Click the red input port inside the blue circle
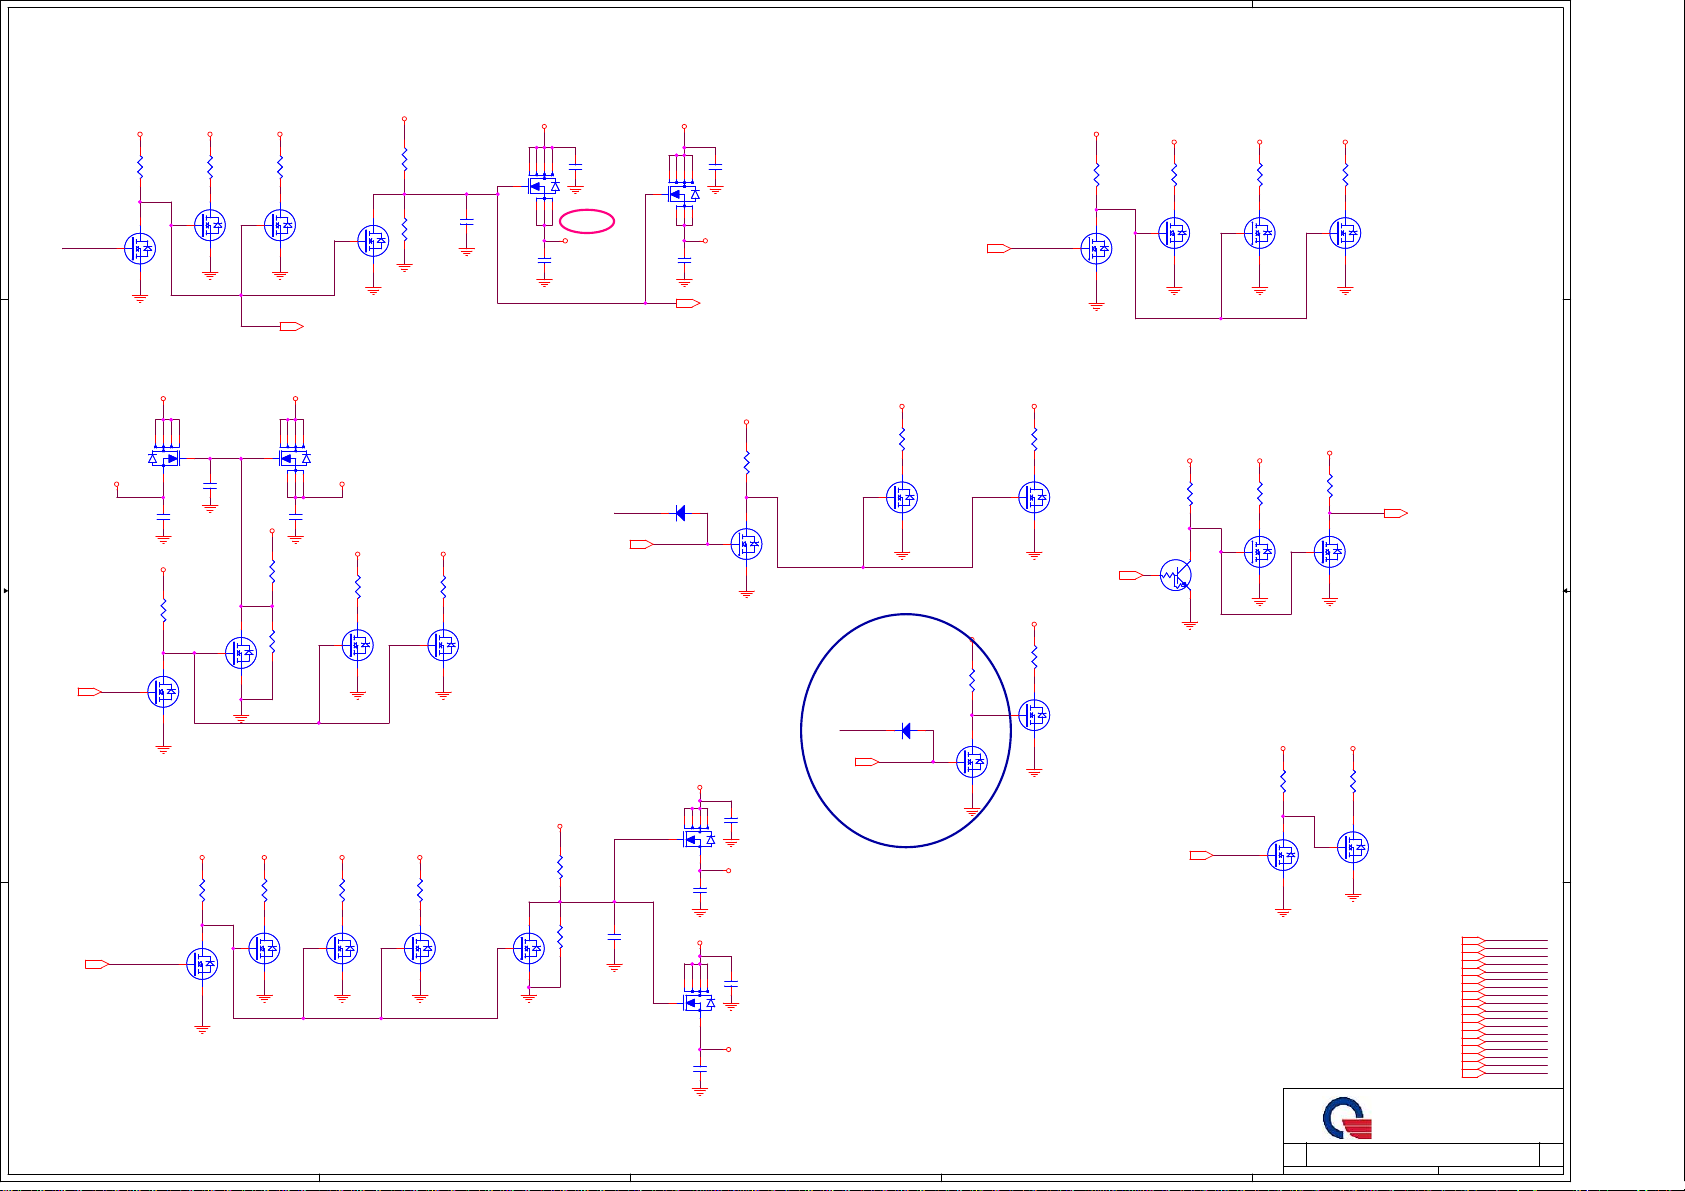Image resolution: width=1685 pixels, height=1191 pixels. coord(867,762)
